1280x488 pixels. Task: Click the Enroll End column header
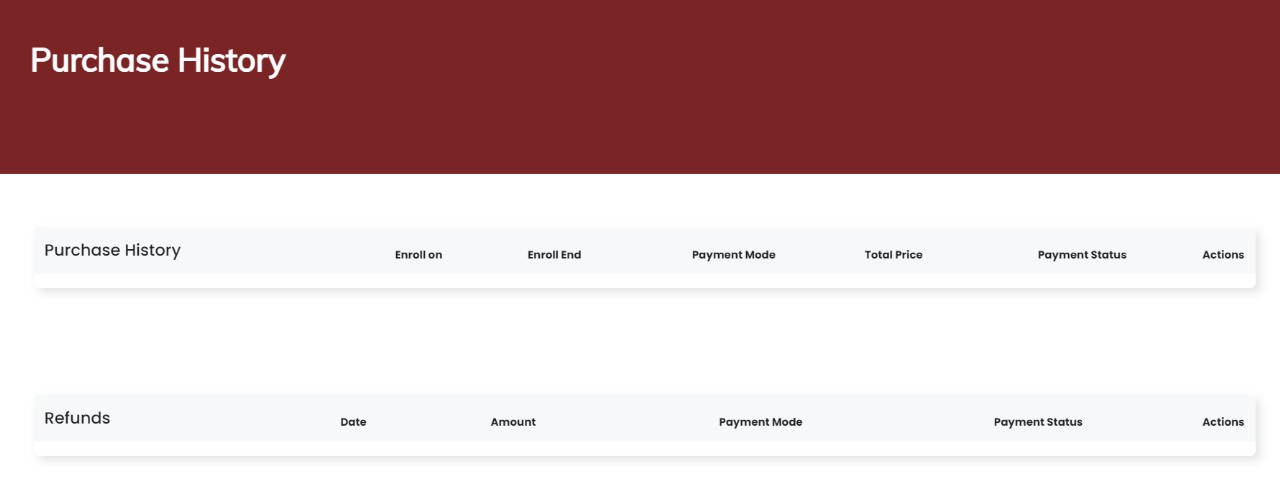pos(554,255)
